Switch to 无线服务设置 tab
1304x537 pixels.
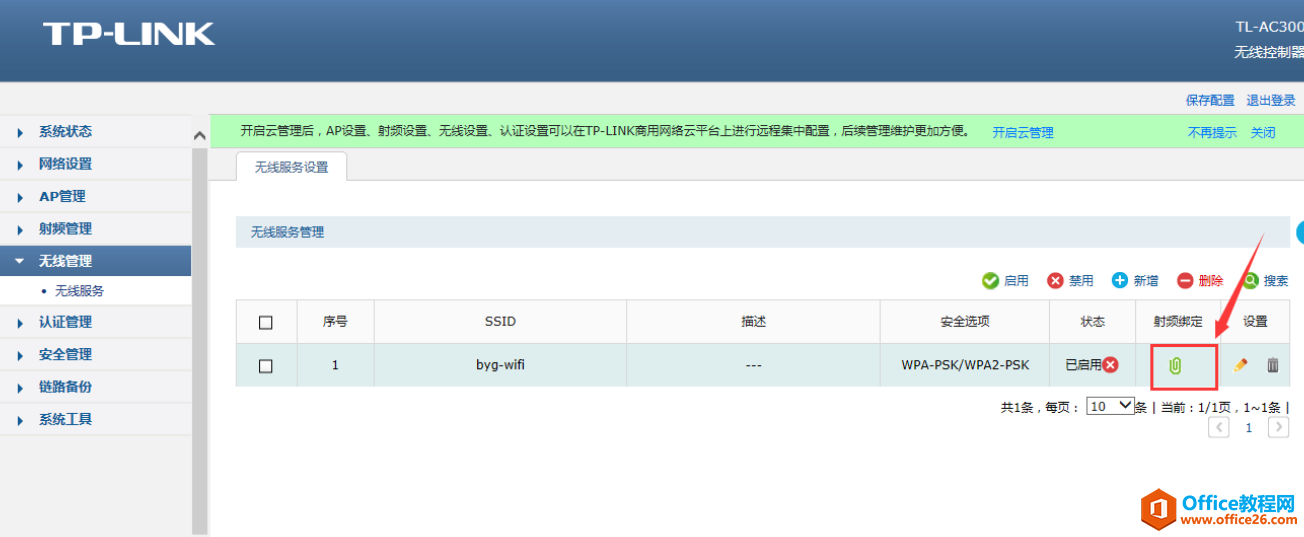click(x=291, y=167)
